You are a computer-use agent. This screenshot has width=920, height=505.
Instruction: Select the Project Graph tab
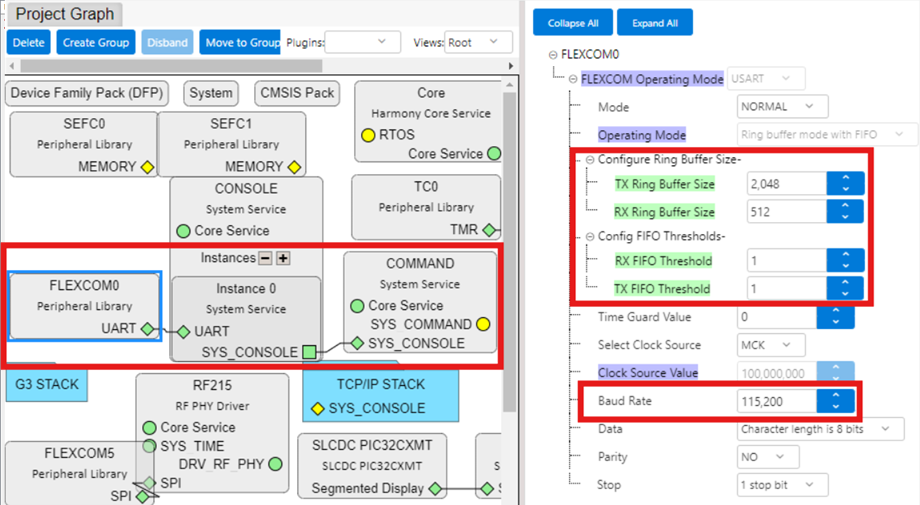65,14
